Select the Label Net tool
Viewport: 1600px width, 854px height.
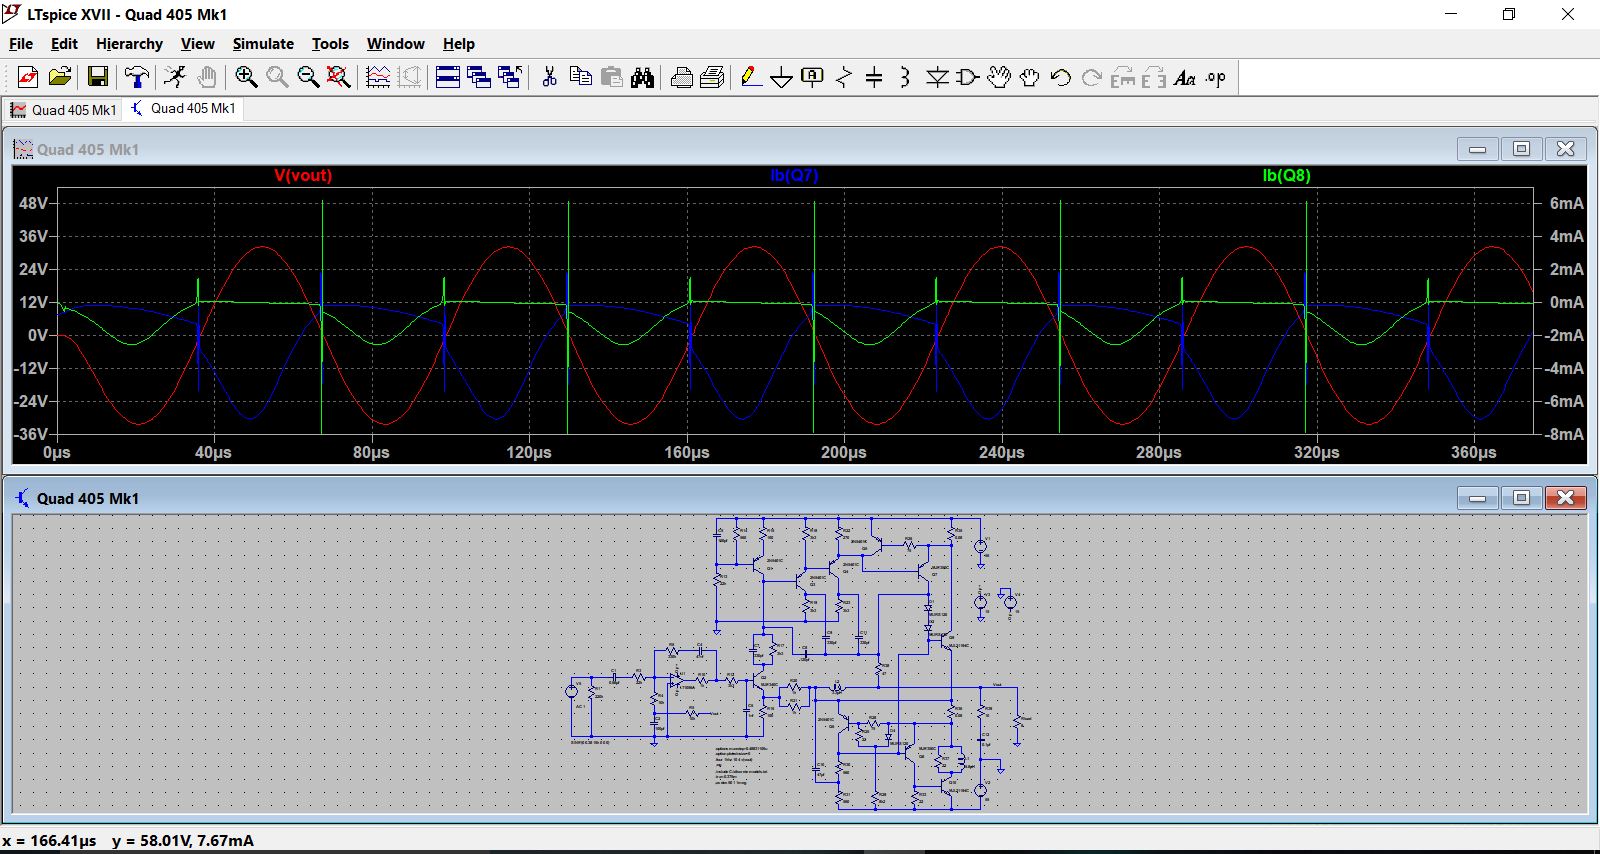tap(813, 77)
